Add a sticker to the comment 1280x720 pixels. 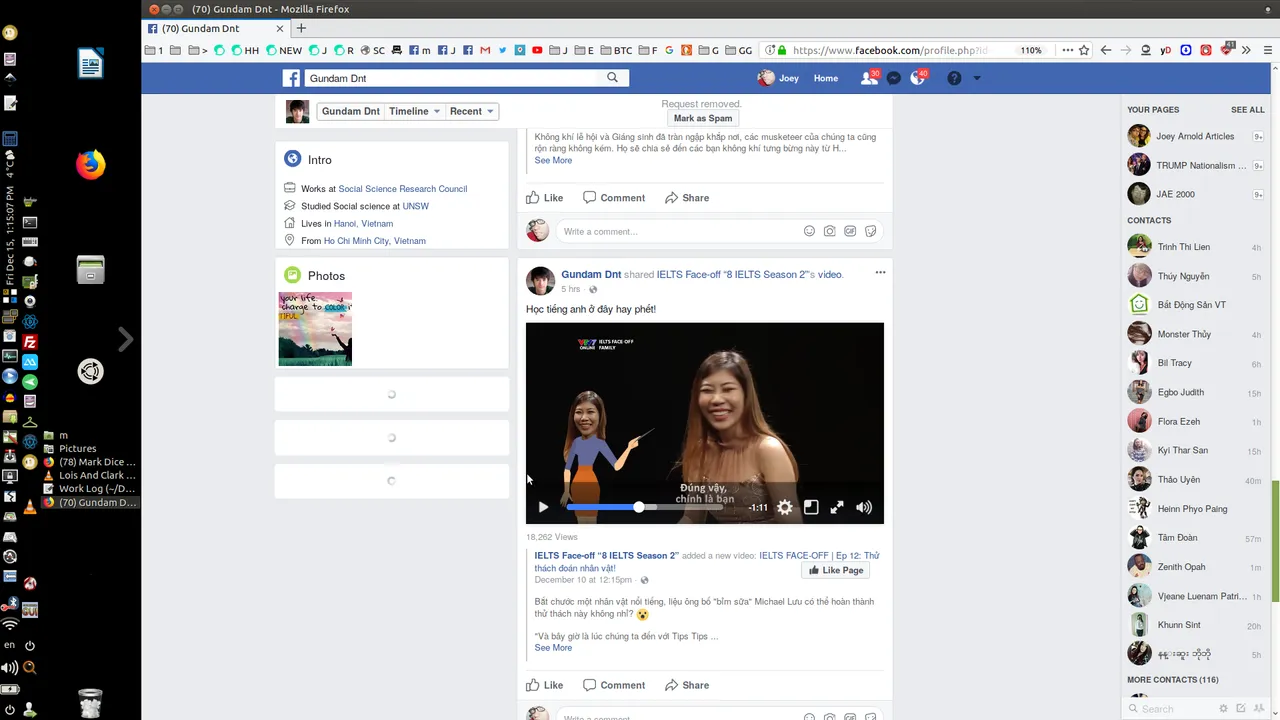click(x=870, y=231)
